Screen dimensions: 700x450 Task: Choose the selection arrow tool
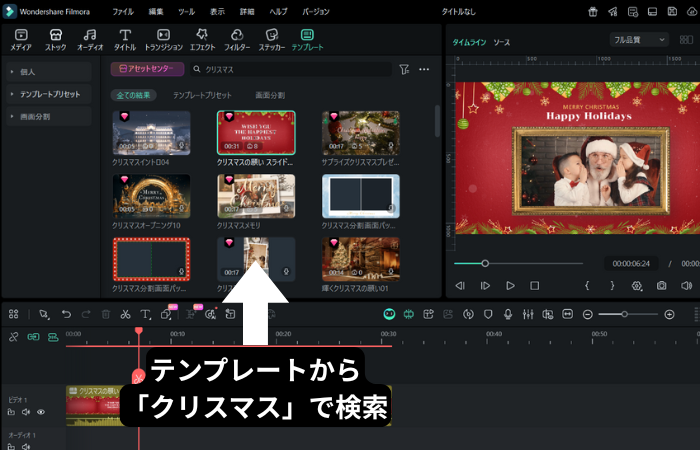44,314
